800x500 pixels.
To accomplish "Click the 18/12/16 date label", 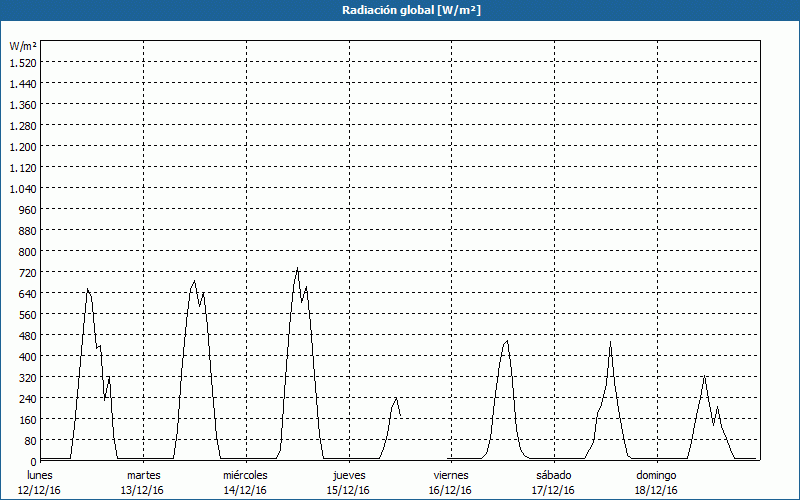I will [657, 490].
